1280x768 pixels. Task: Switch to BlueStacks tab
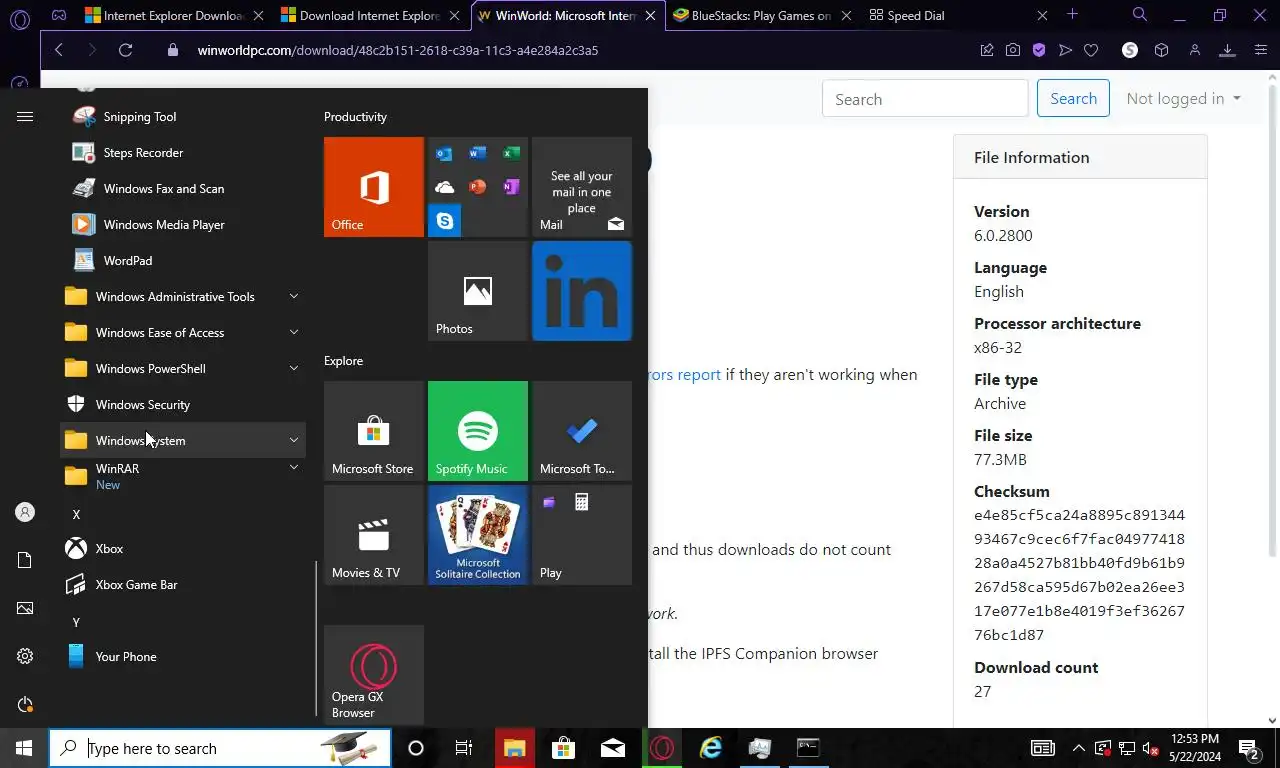[761, 15]
